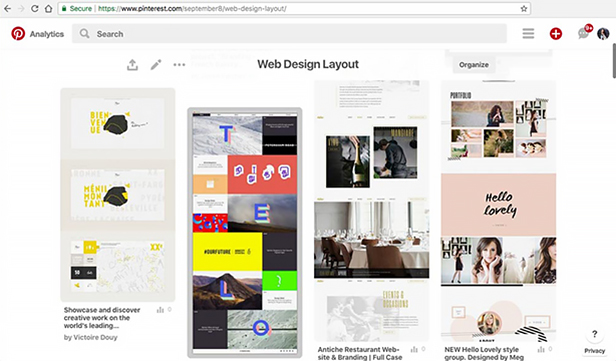Image resolution: width=616 pixels, height=361 pixels.
Task: Reload the page with refresh icon
Action: click(35, 8)
